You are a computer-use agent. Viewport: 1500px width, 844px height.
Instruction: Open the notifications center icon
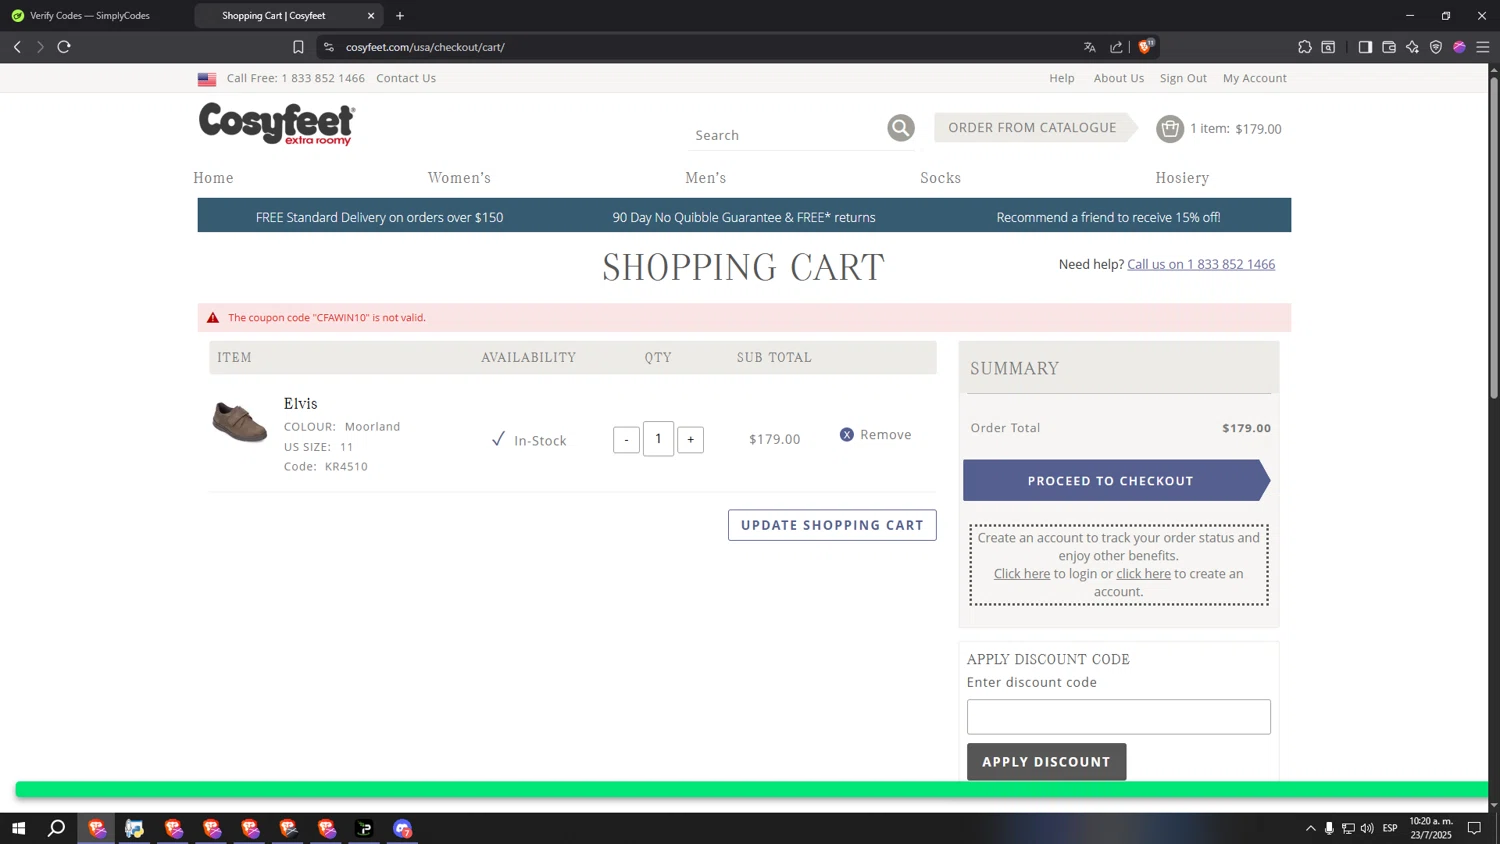[1474, 828]
